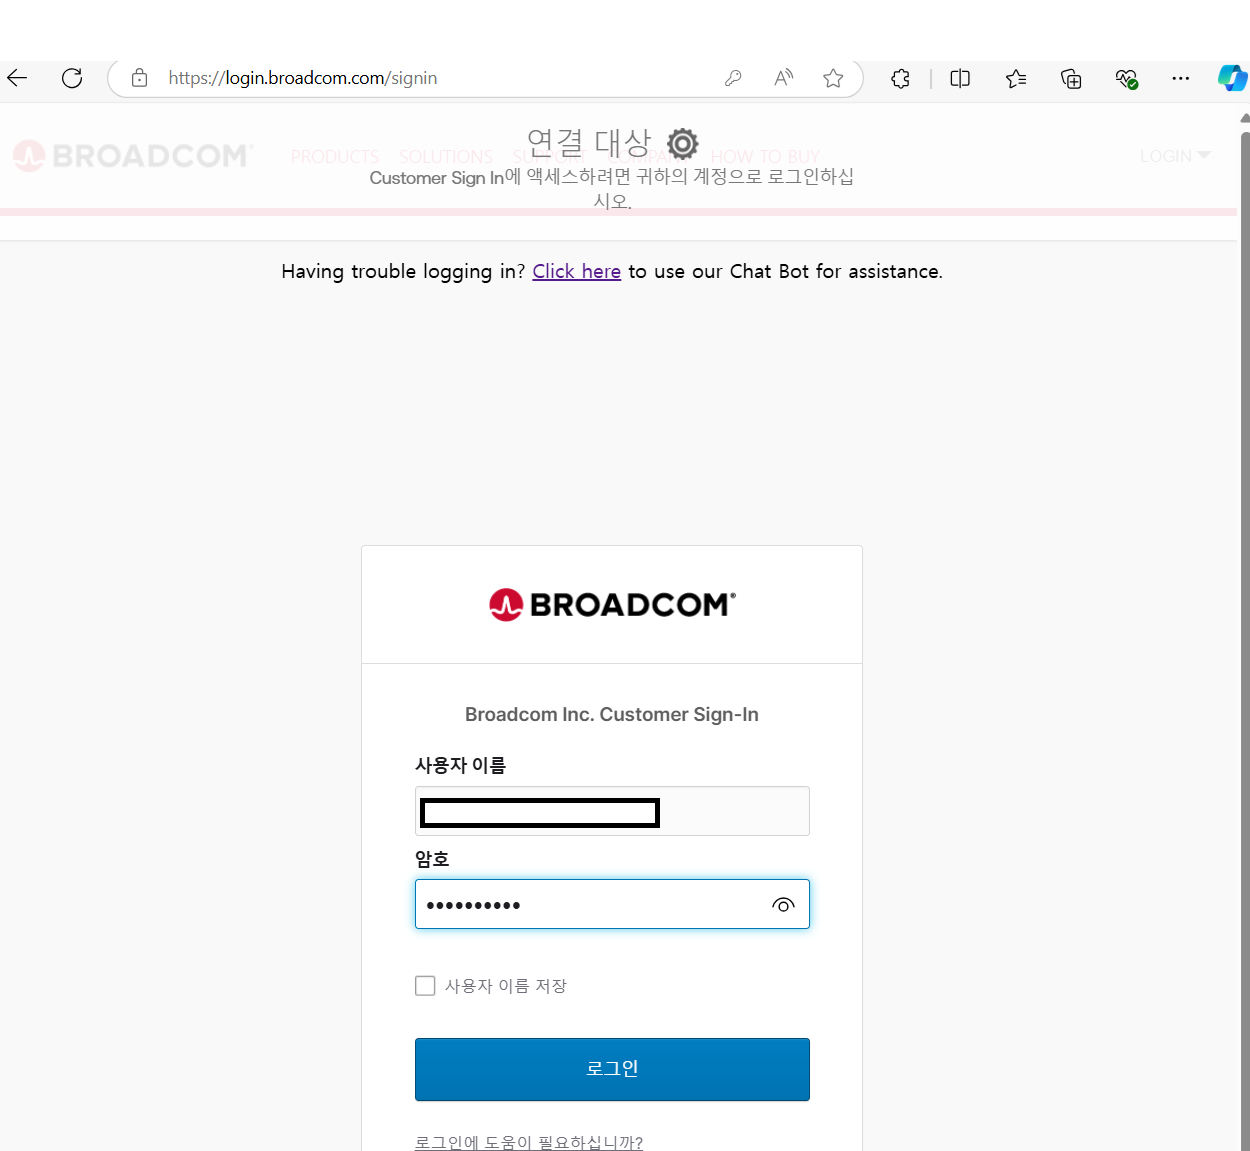Check the 사용자 이름 저장 checkbox
The height and width of the screenshot is (1151, 1250).
425,986
